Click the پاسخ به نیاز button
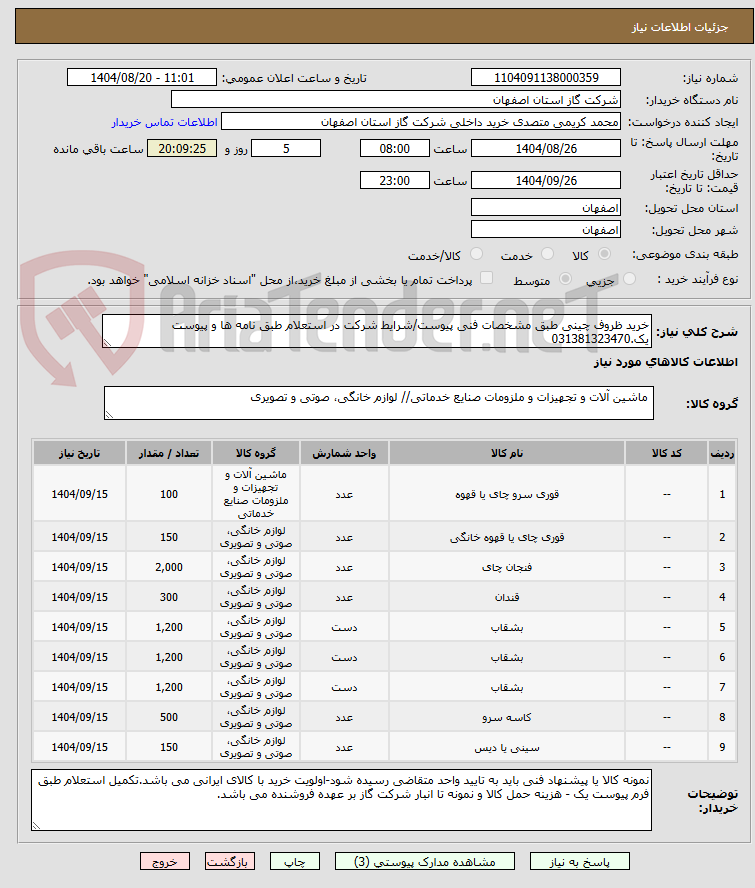The image size is (755, 888). [579, 861]
